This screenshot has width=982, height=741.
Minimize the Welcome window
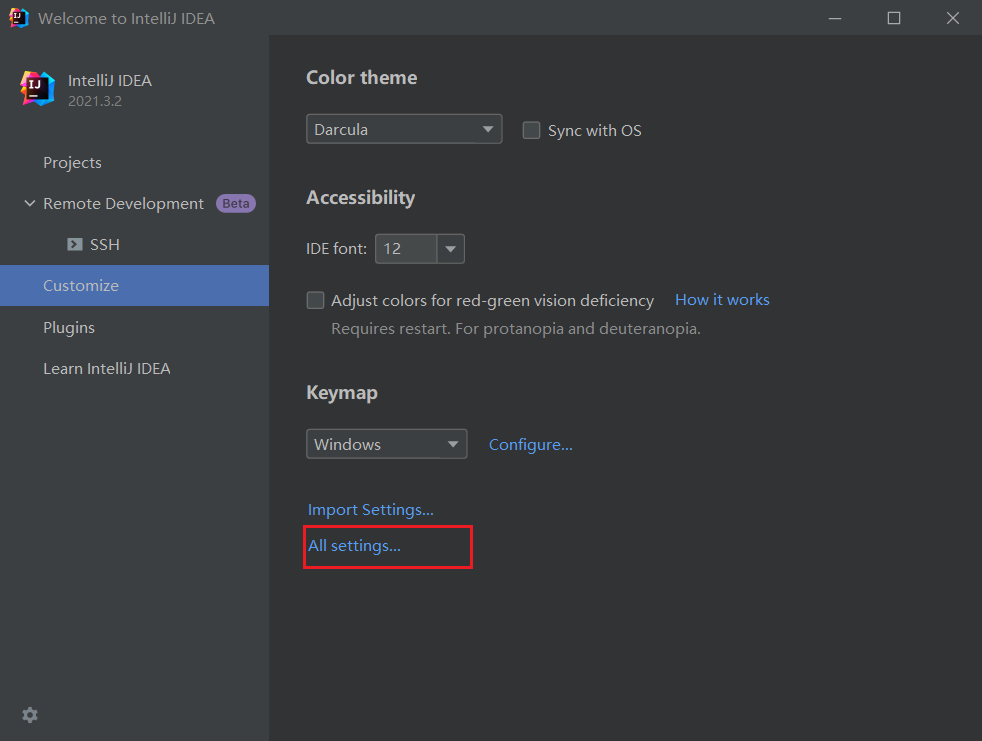point(835,18)
